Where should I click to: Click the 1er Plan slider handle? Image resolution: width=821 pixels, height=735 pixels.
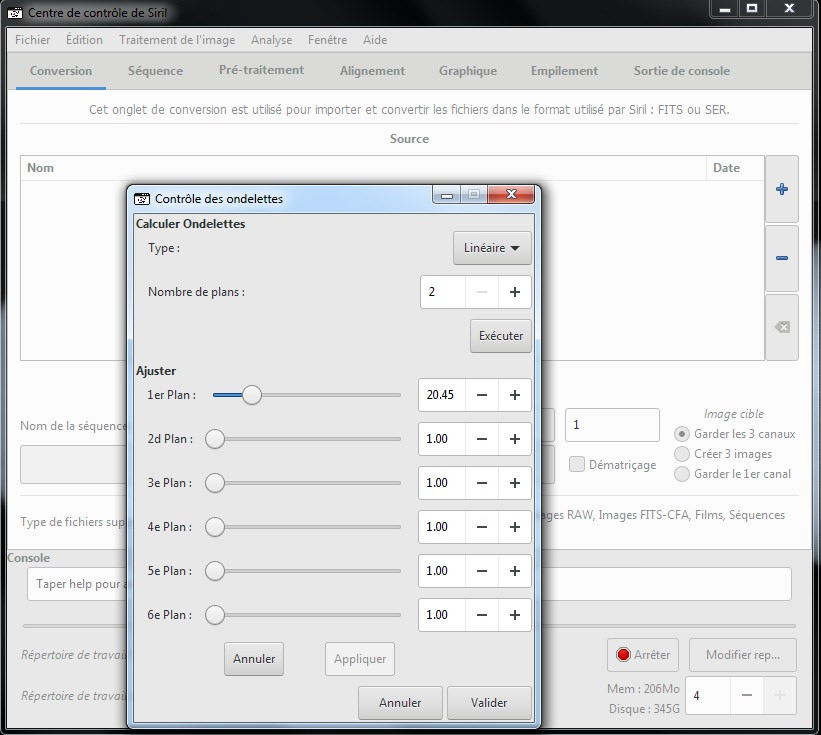pyautogui.click(x=252, y=395)
